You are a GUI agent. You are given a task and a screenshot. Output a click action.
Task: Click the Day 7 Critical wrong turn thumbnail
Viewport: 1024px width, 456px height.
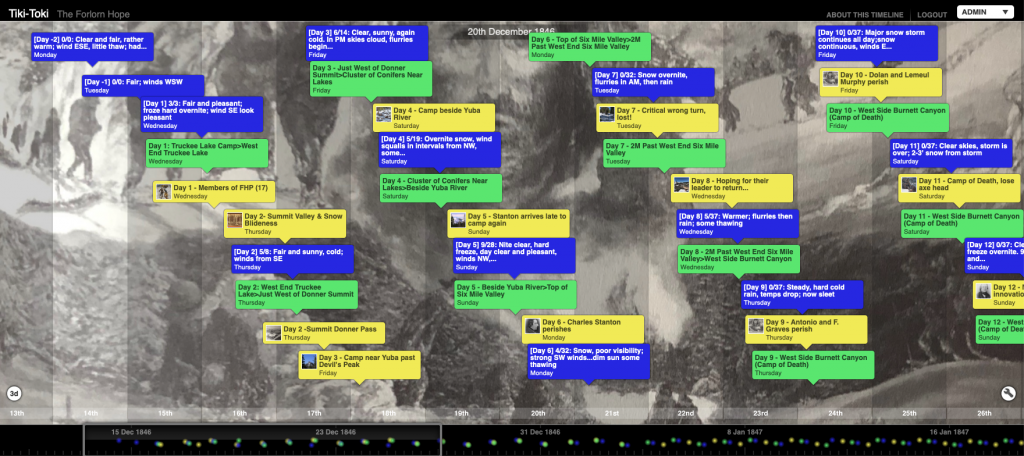click(x=607, y=114)
